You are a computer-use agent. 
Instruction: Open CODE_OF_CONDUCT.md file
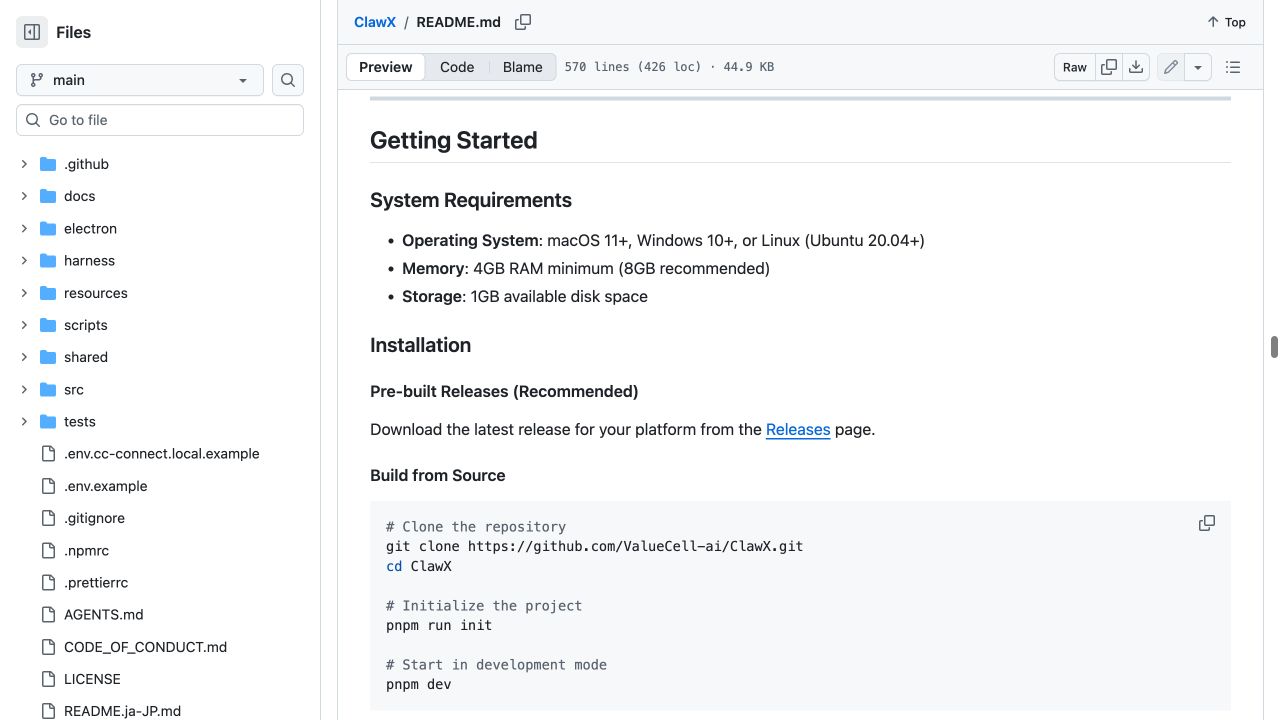coord(146,647)
